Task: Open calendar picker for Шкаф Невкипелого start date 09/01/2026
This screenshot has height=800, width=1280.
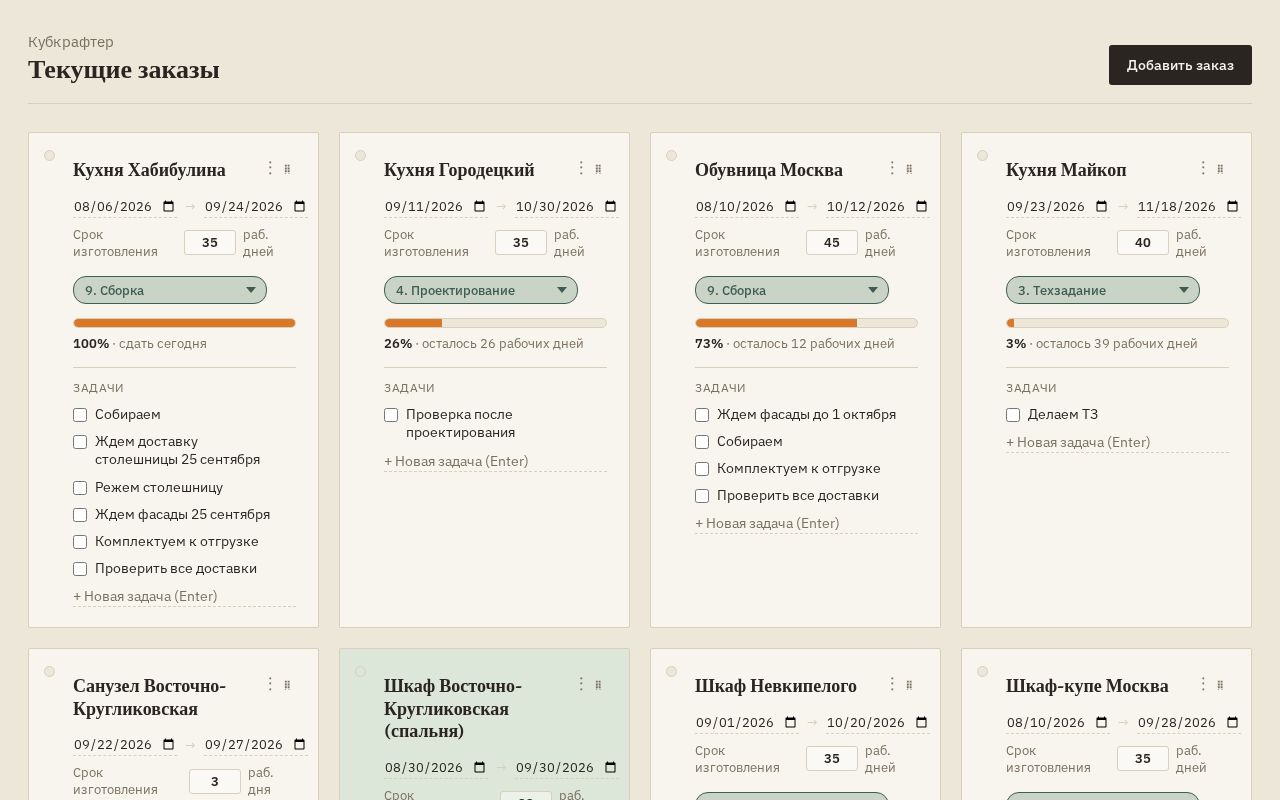Action: click(x=791, y=723)
